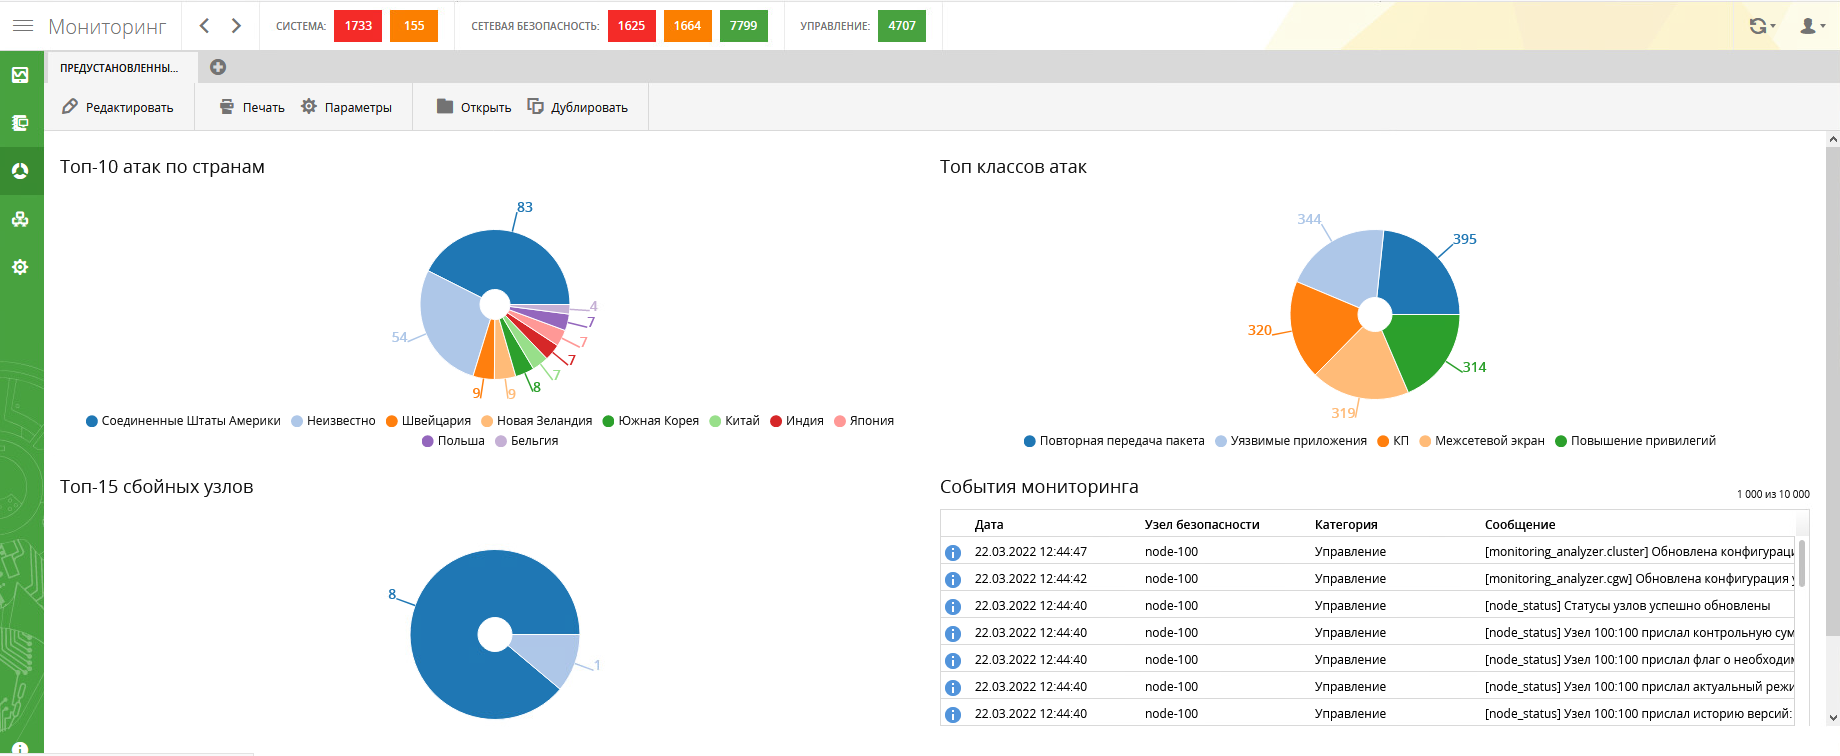
Task: Toggle Уязвимые приложения legend item
Action: [x=1291, y=441]
